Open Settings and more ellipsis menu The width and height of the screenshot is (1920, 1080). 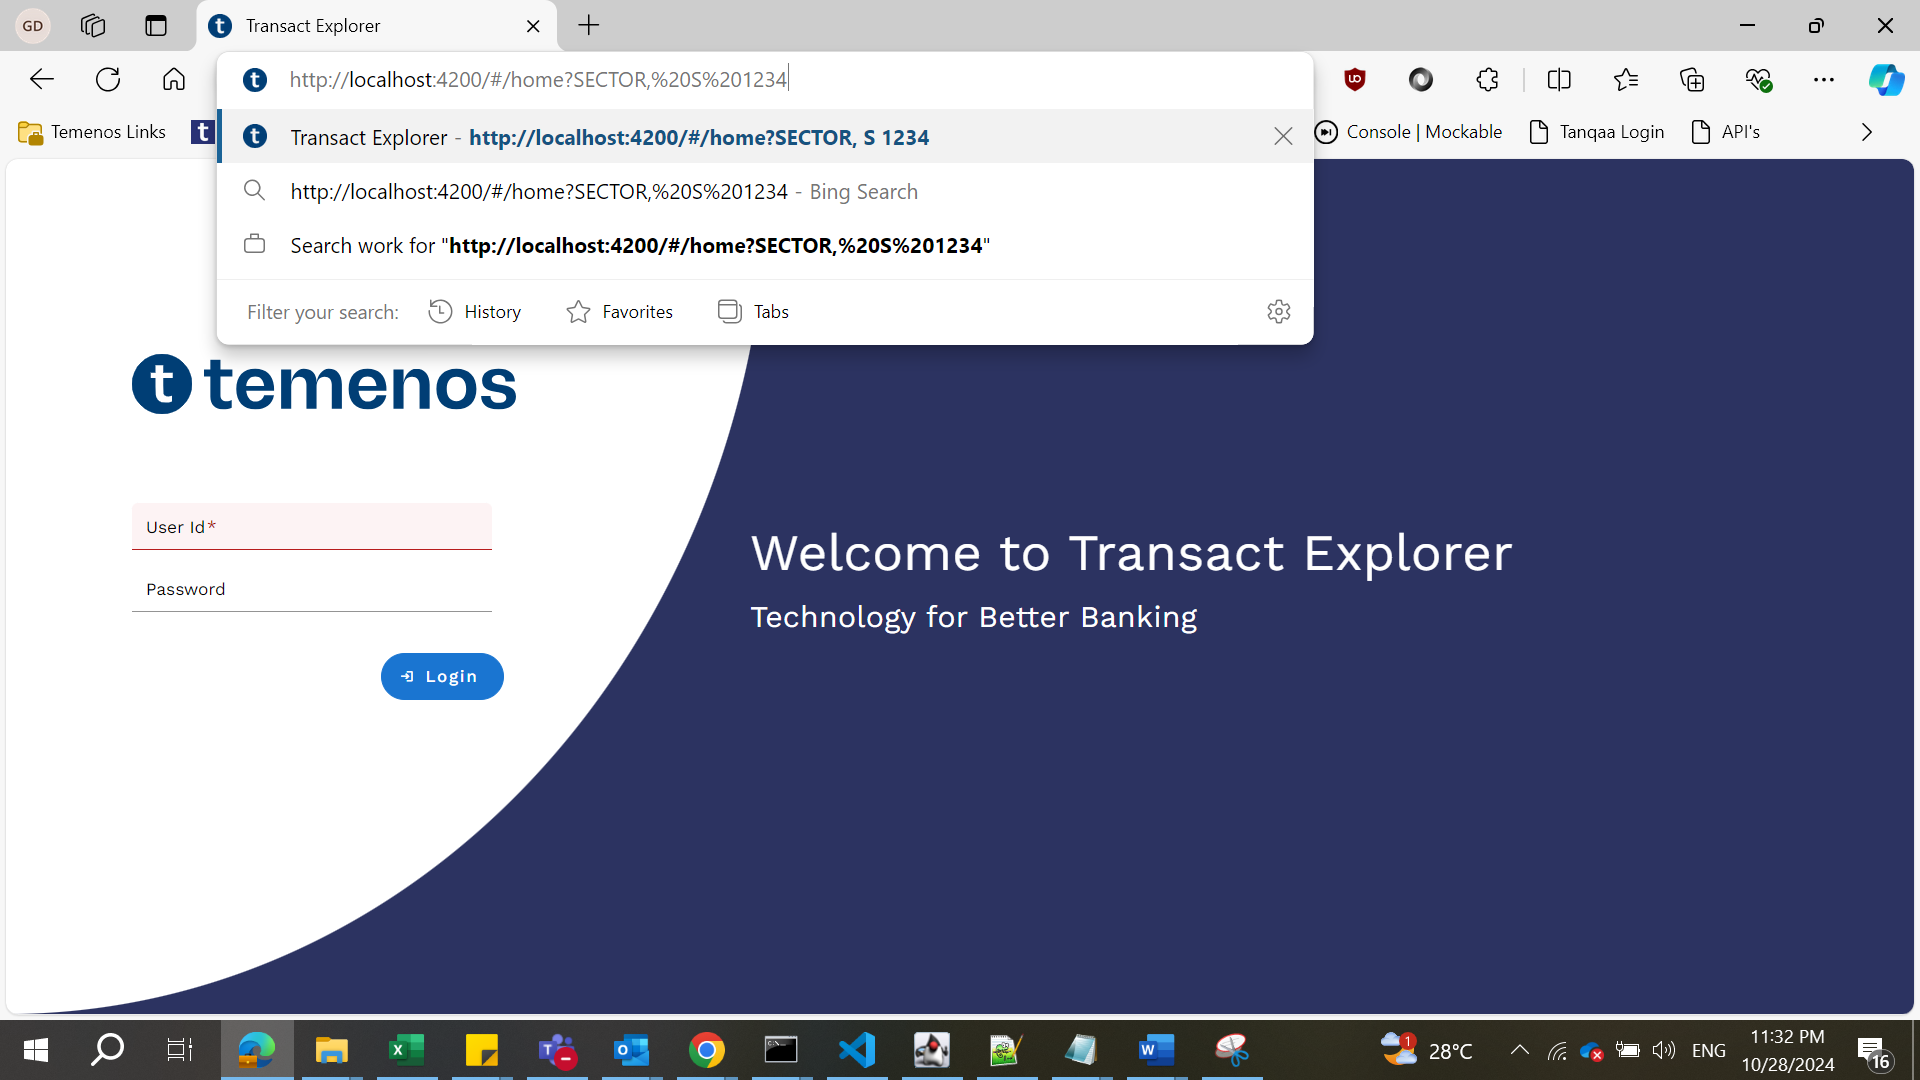point(1824,80)
